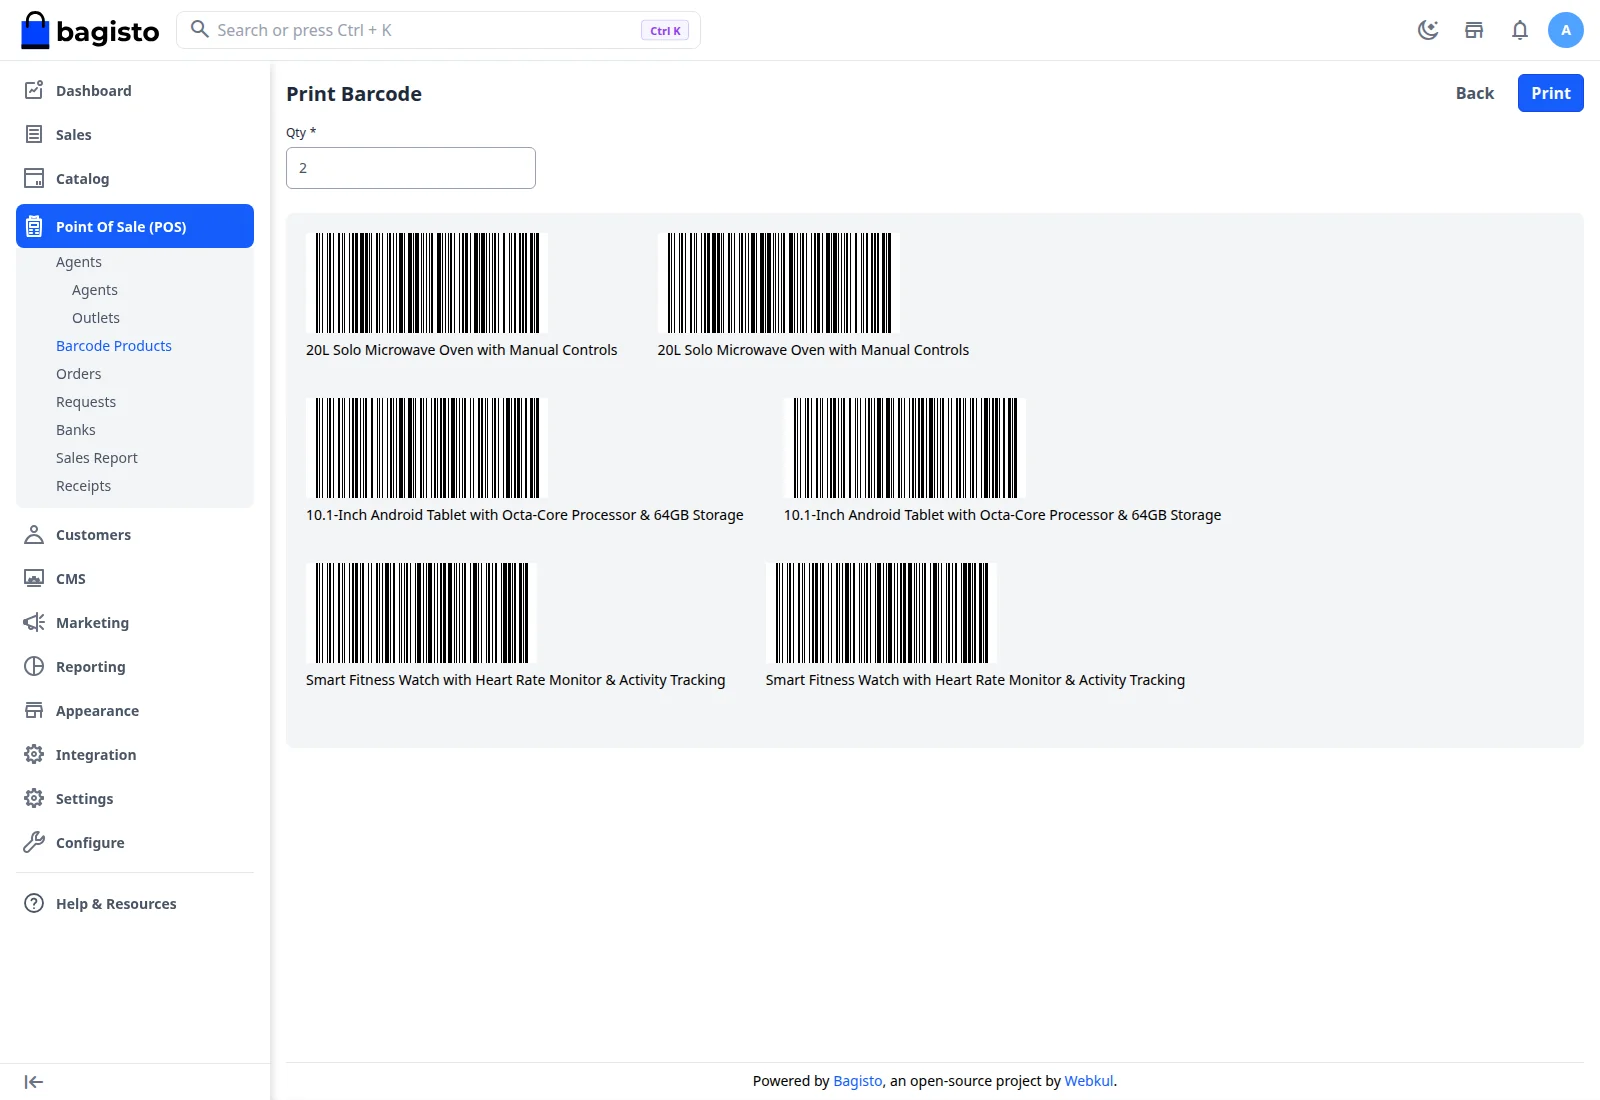Click first Smart Fitness Watch barcode image

pyautogui.click(x=422, y=613)
